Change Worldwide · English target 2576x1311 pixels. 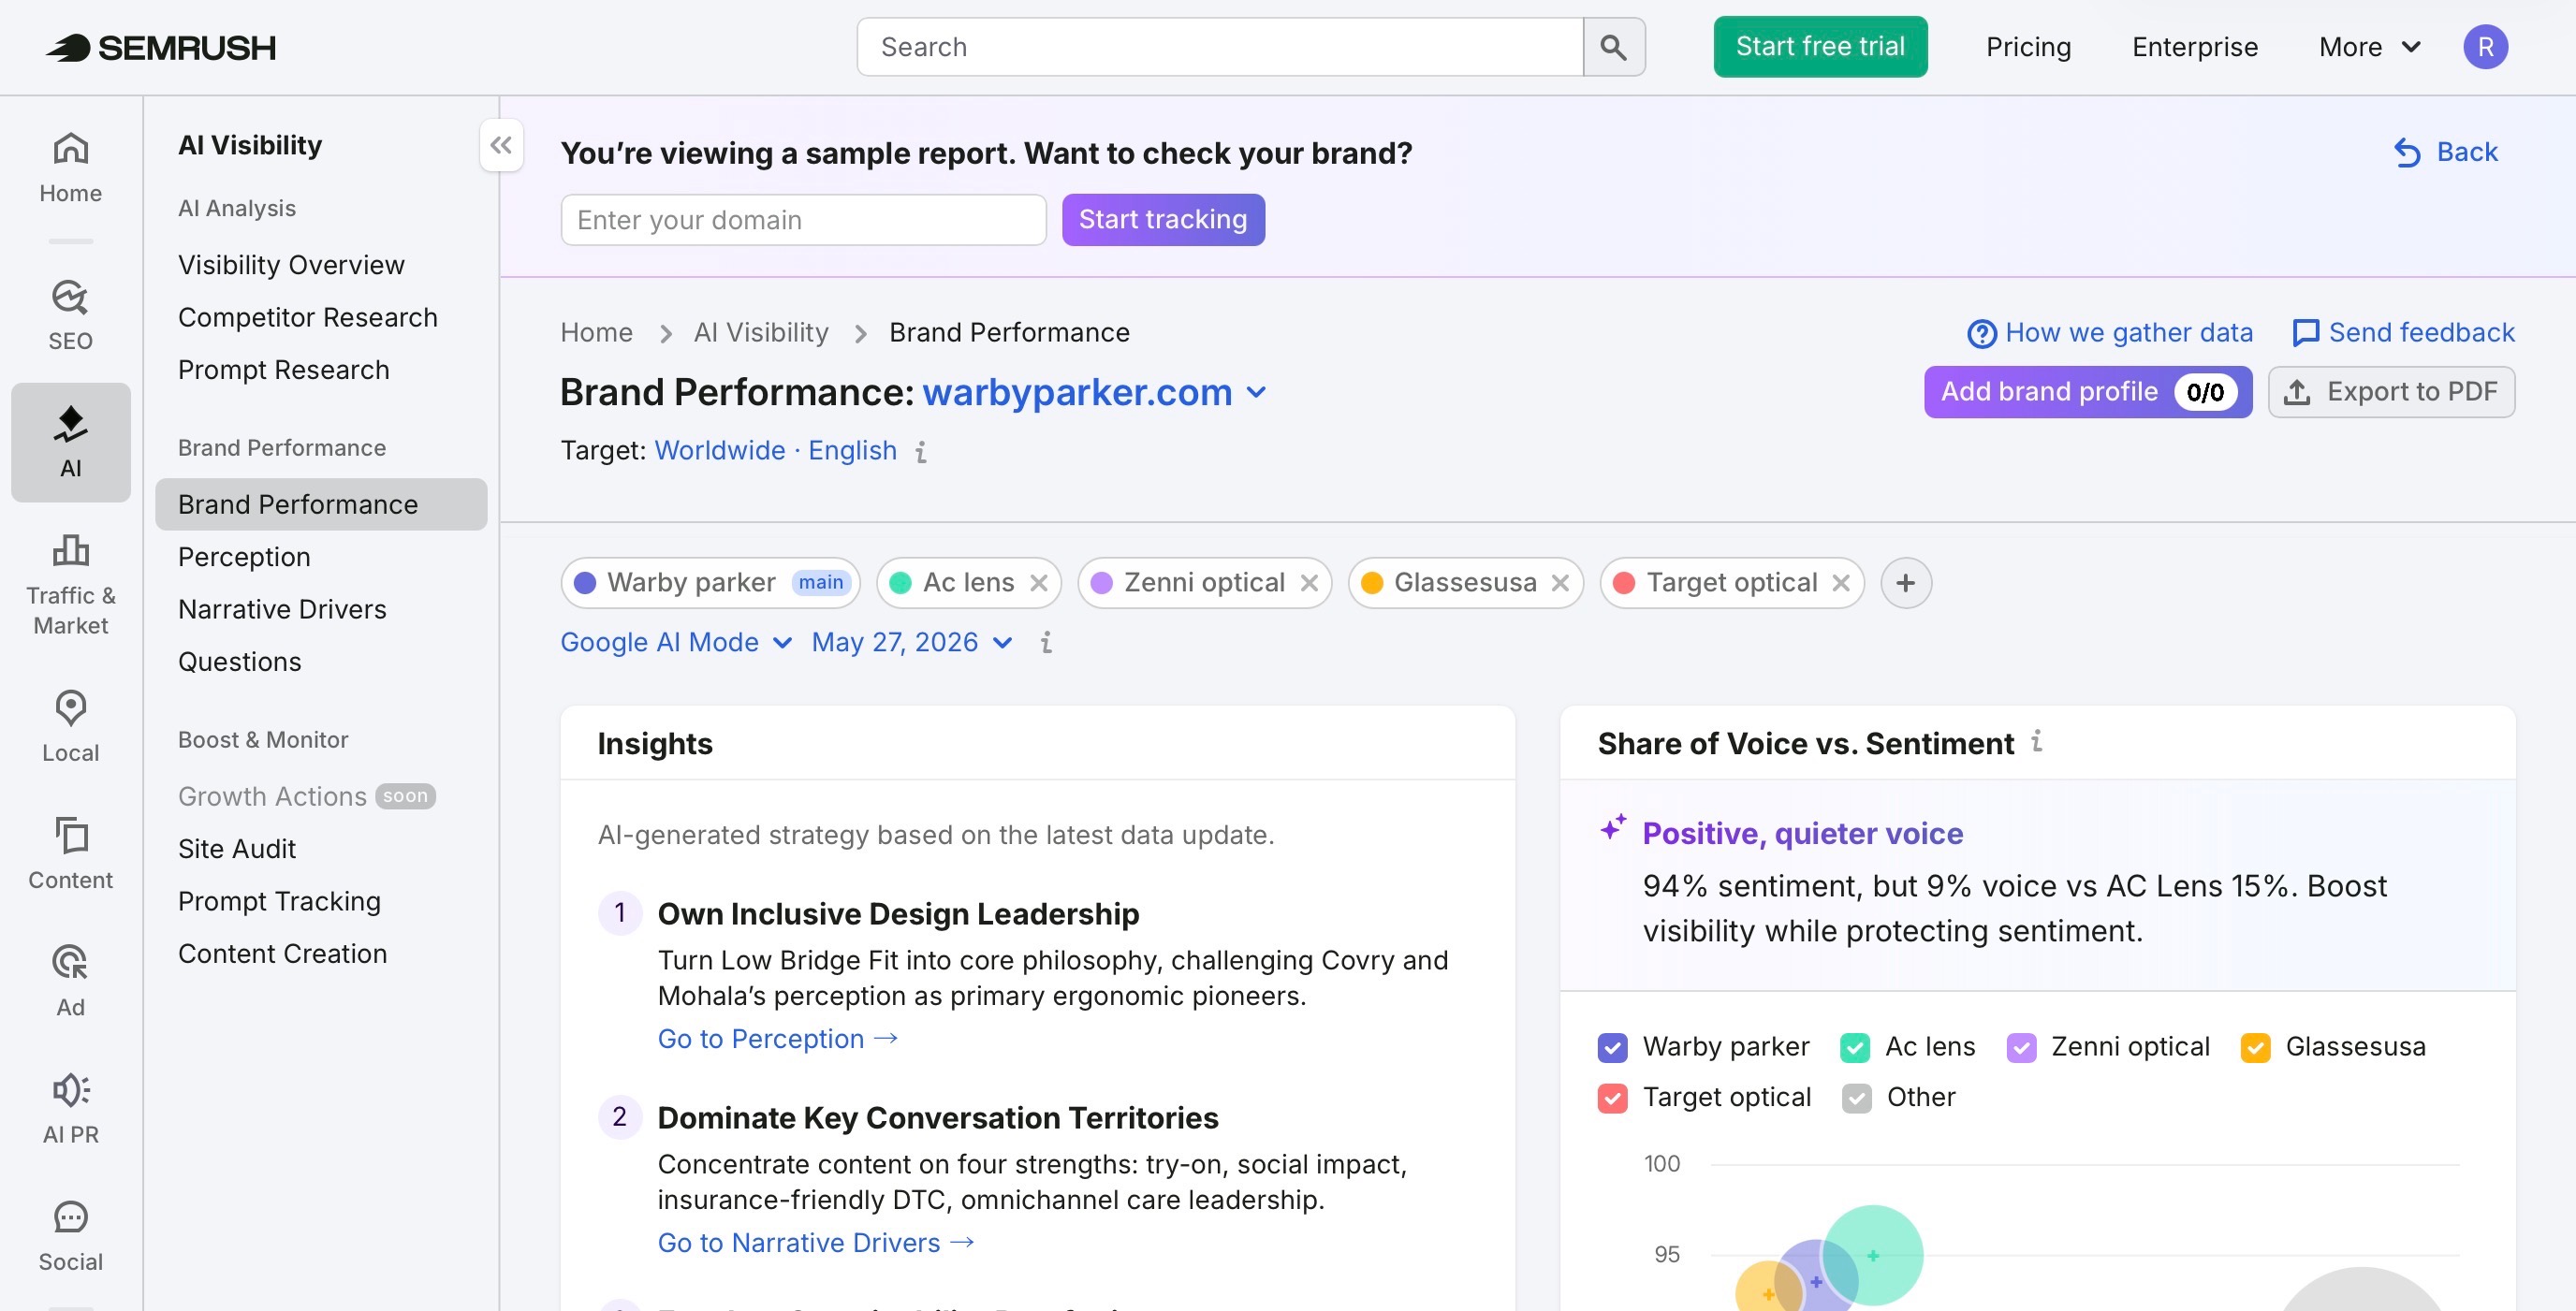[x=775, y=451]
